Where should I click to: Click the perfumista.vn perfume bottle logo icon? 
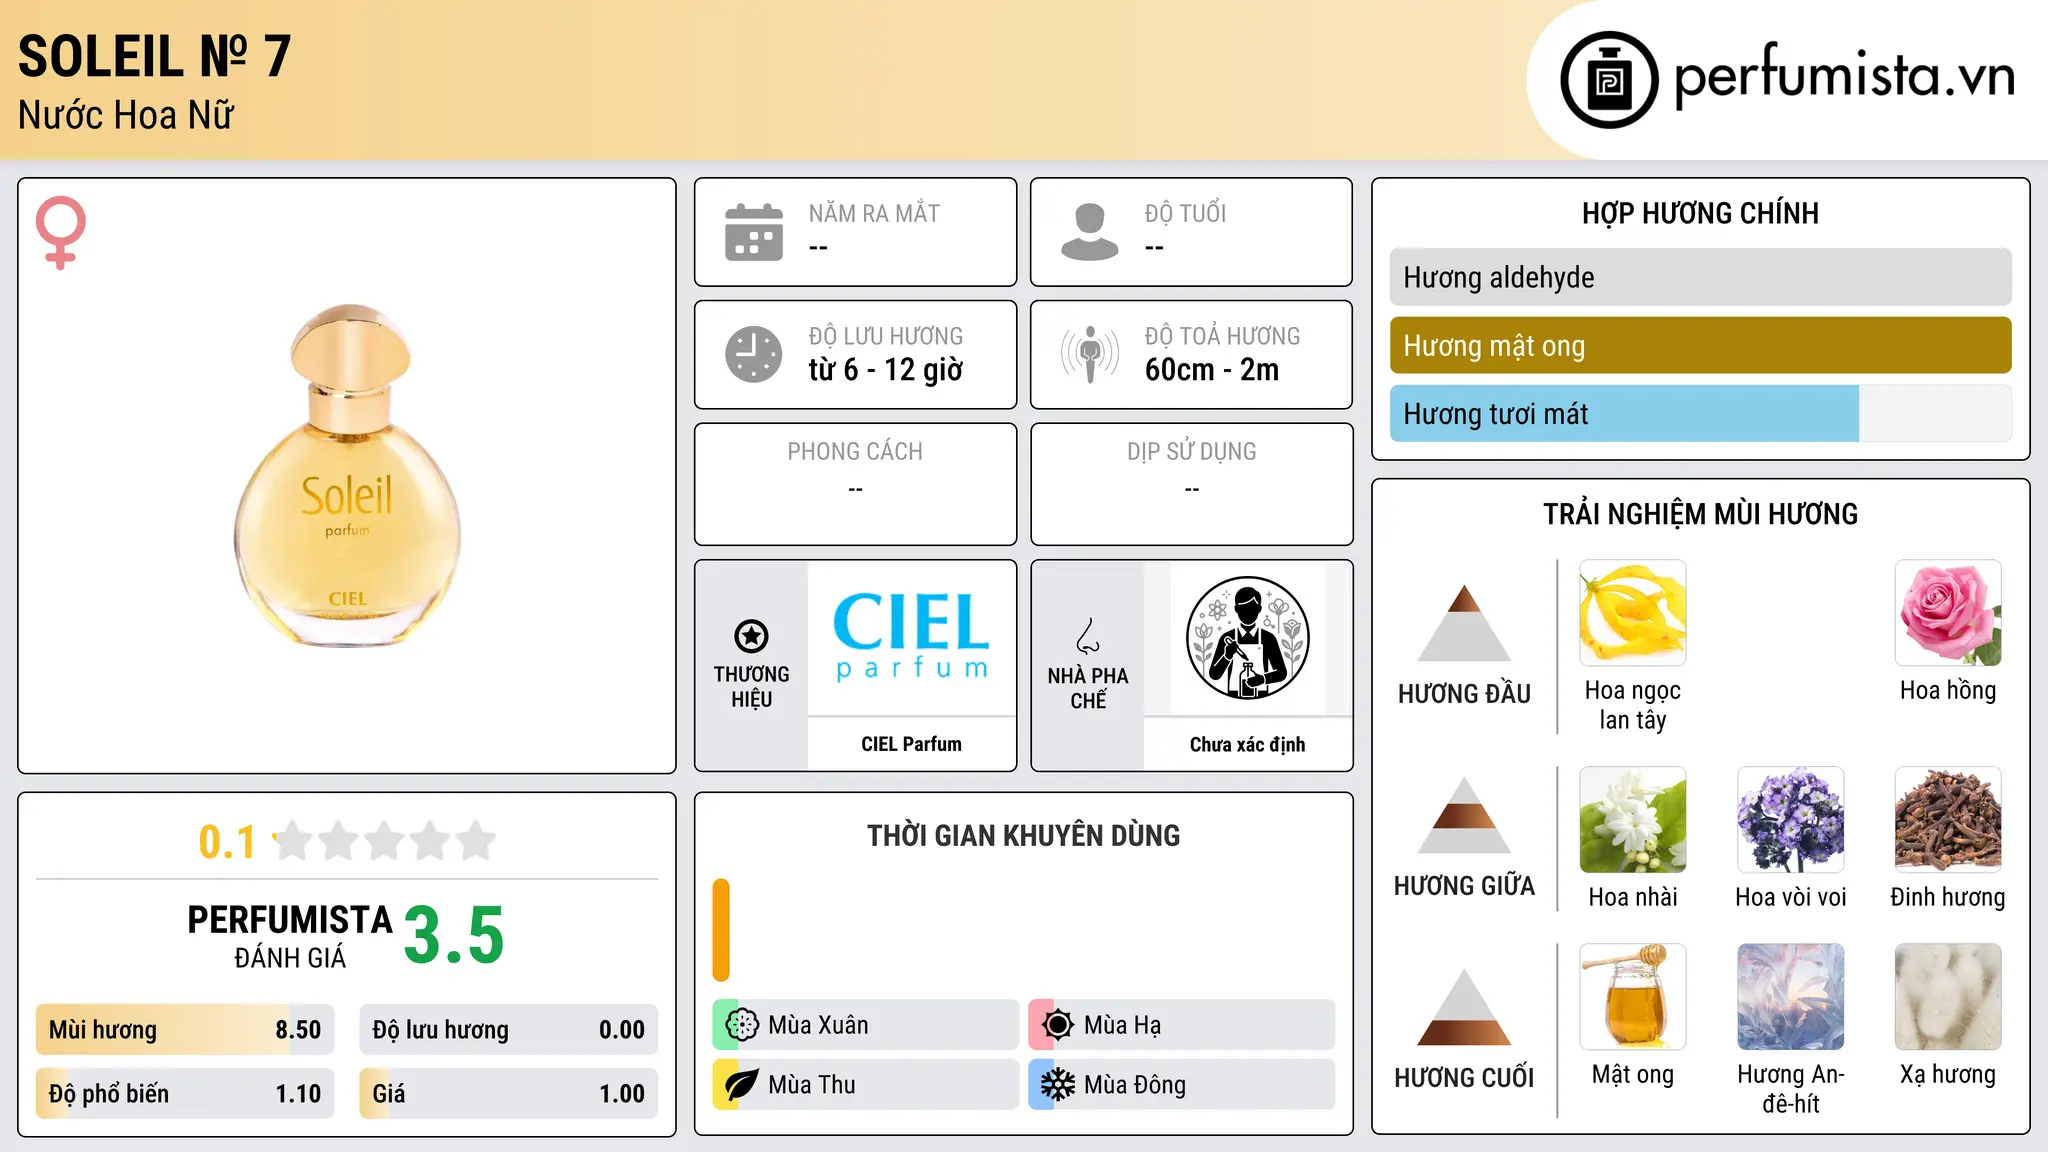(1609, 80)
